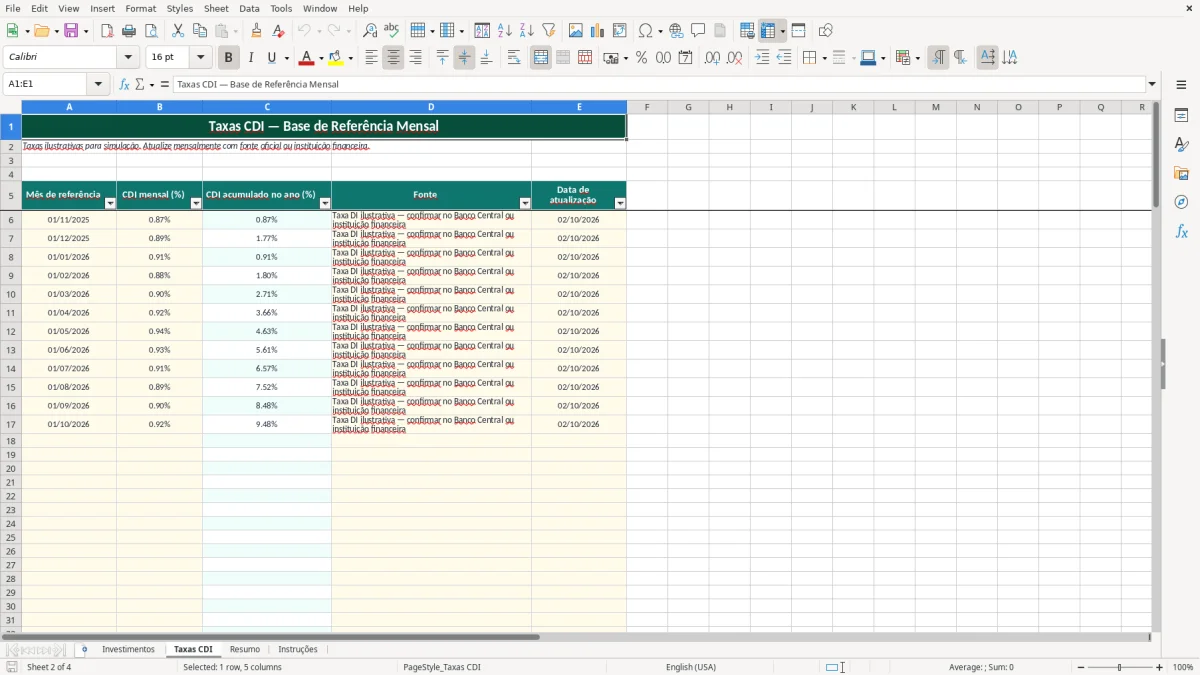Image resolution: width=1200 pixels, height=675 pixels.
Task: Select column header D
Action: [x=431, y=107]
